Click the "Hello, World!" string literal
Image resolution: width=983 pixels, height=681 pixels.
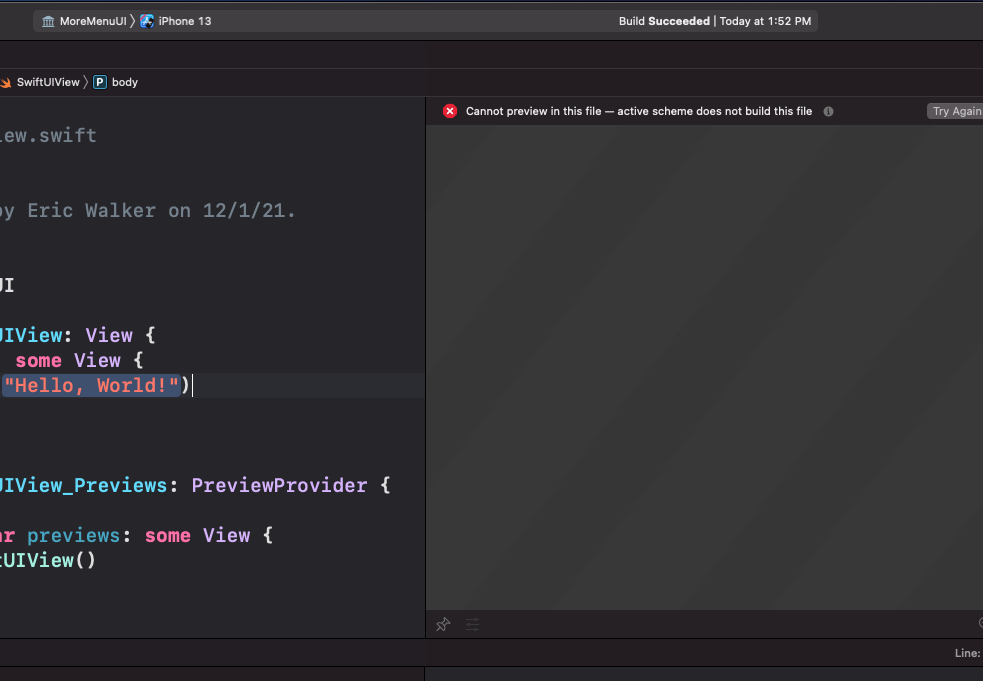click(91, 385)
